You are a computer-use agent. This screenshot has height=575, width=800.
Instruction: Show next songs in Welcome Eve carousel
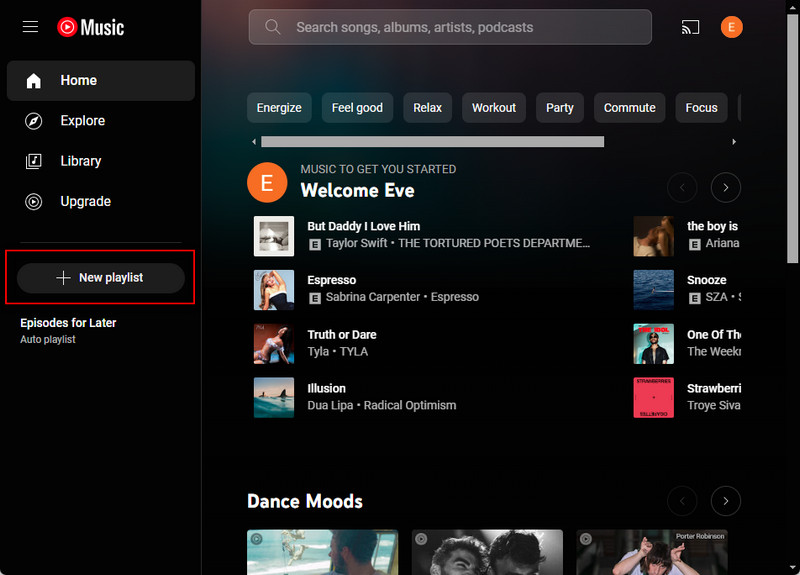[726, 188]
